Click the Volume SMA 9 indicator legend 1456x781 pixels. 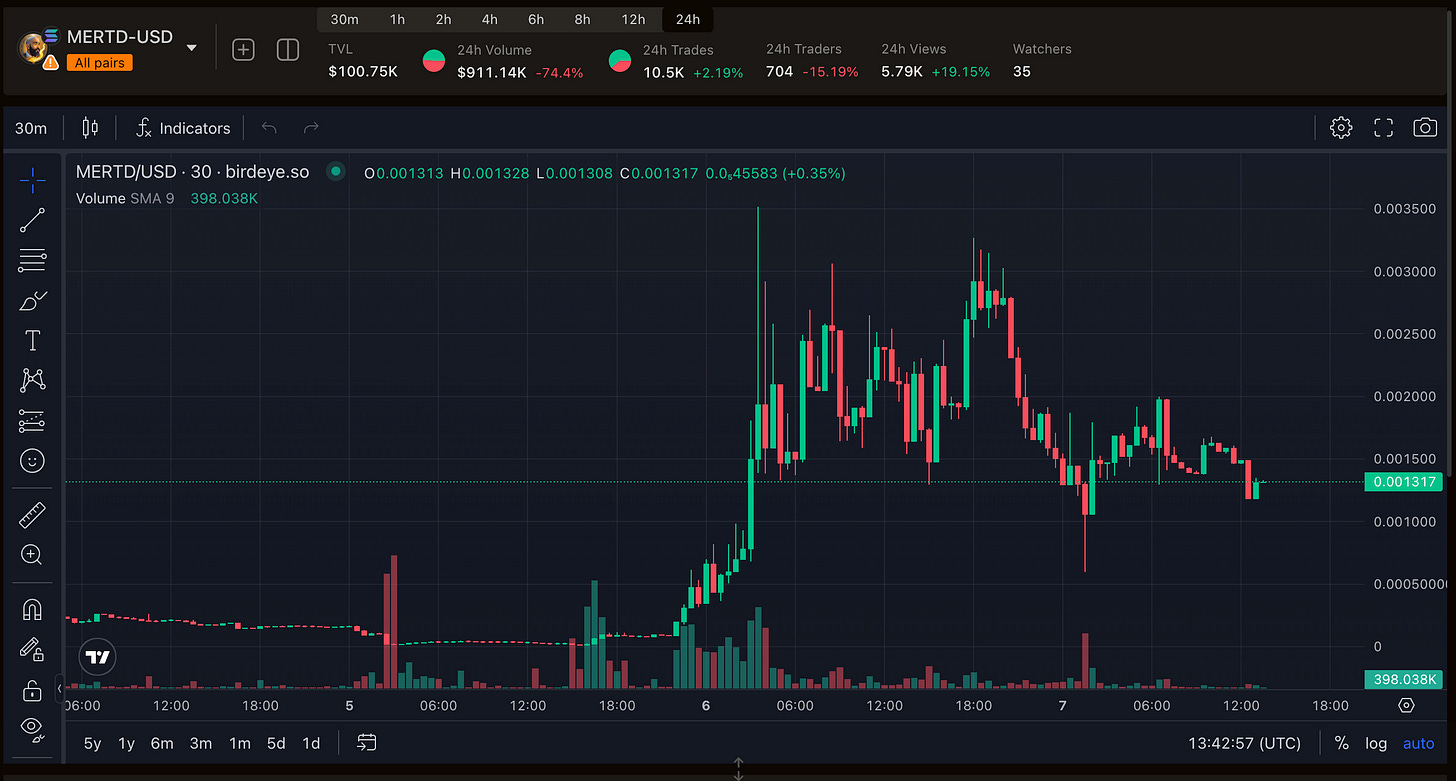125,198
